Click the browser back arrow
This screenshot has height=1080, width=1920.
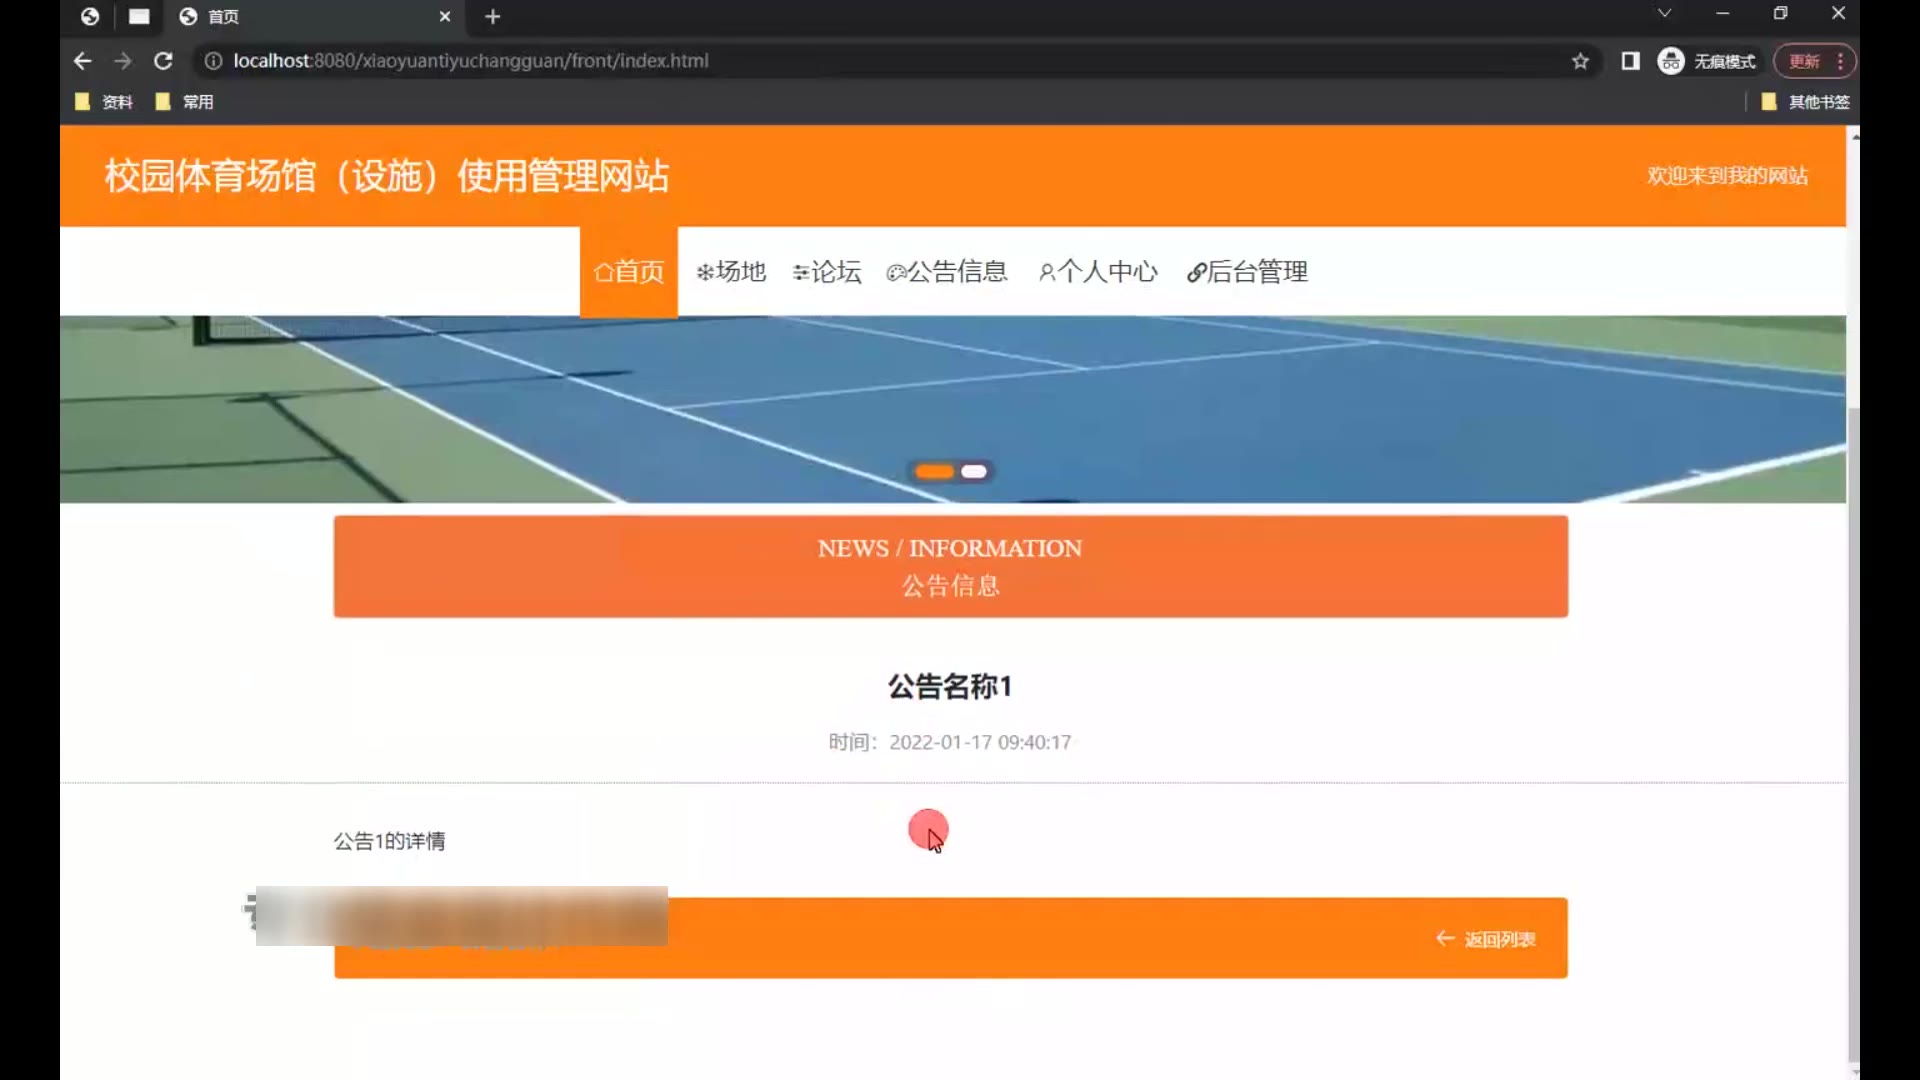click(x=82, y=61)
